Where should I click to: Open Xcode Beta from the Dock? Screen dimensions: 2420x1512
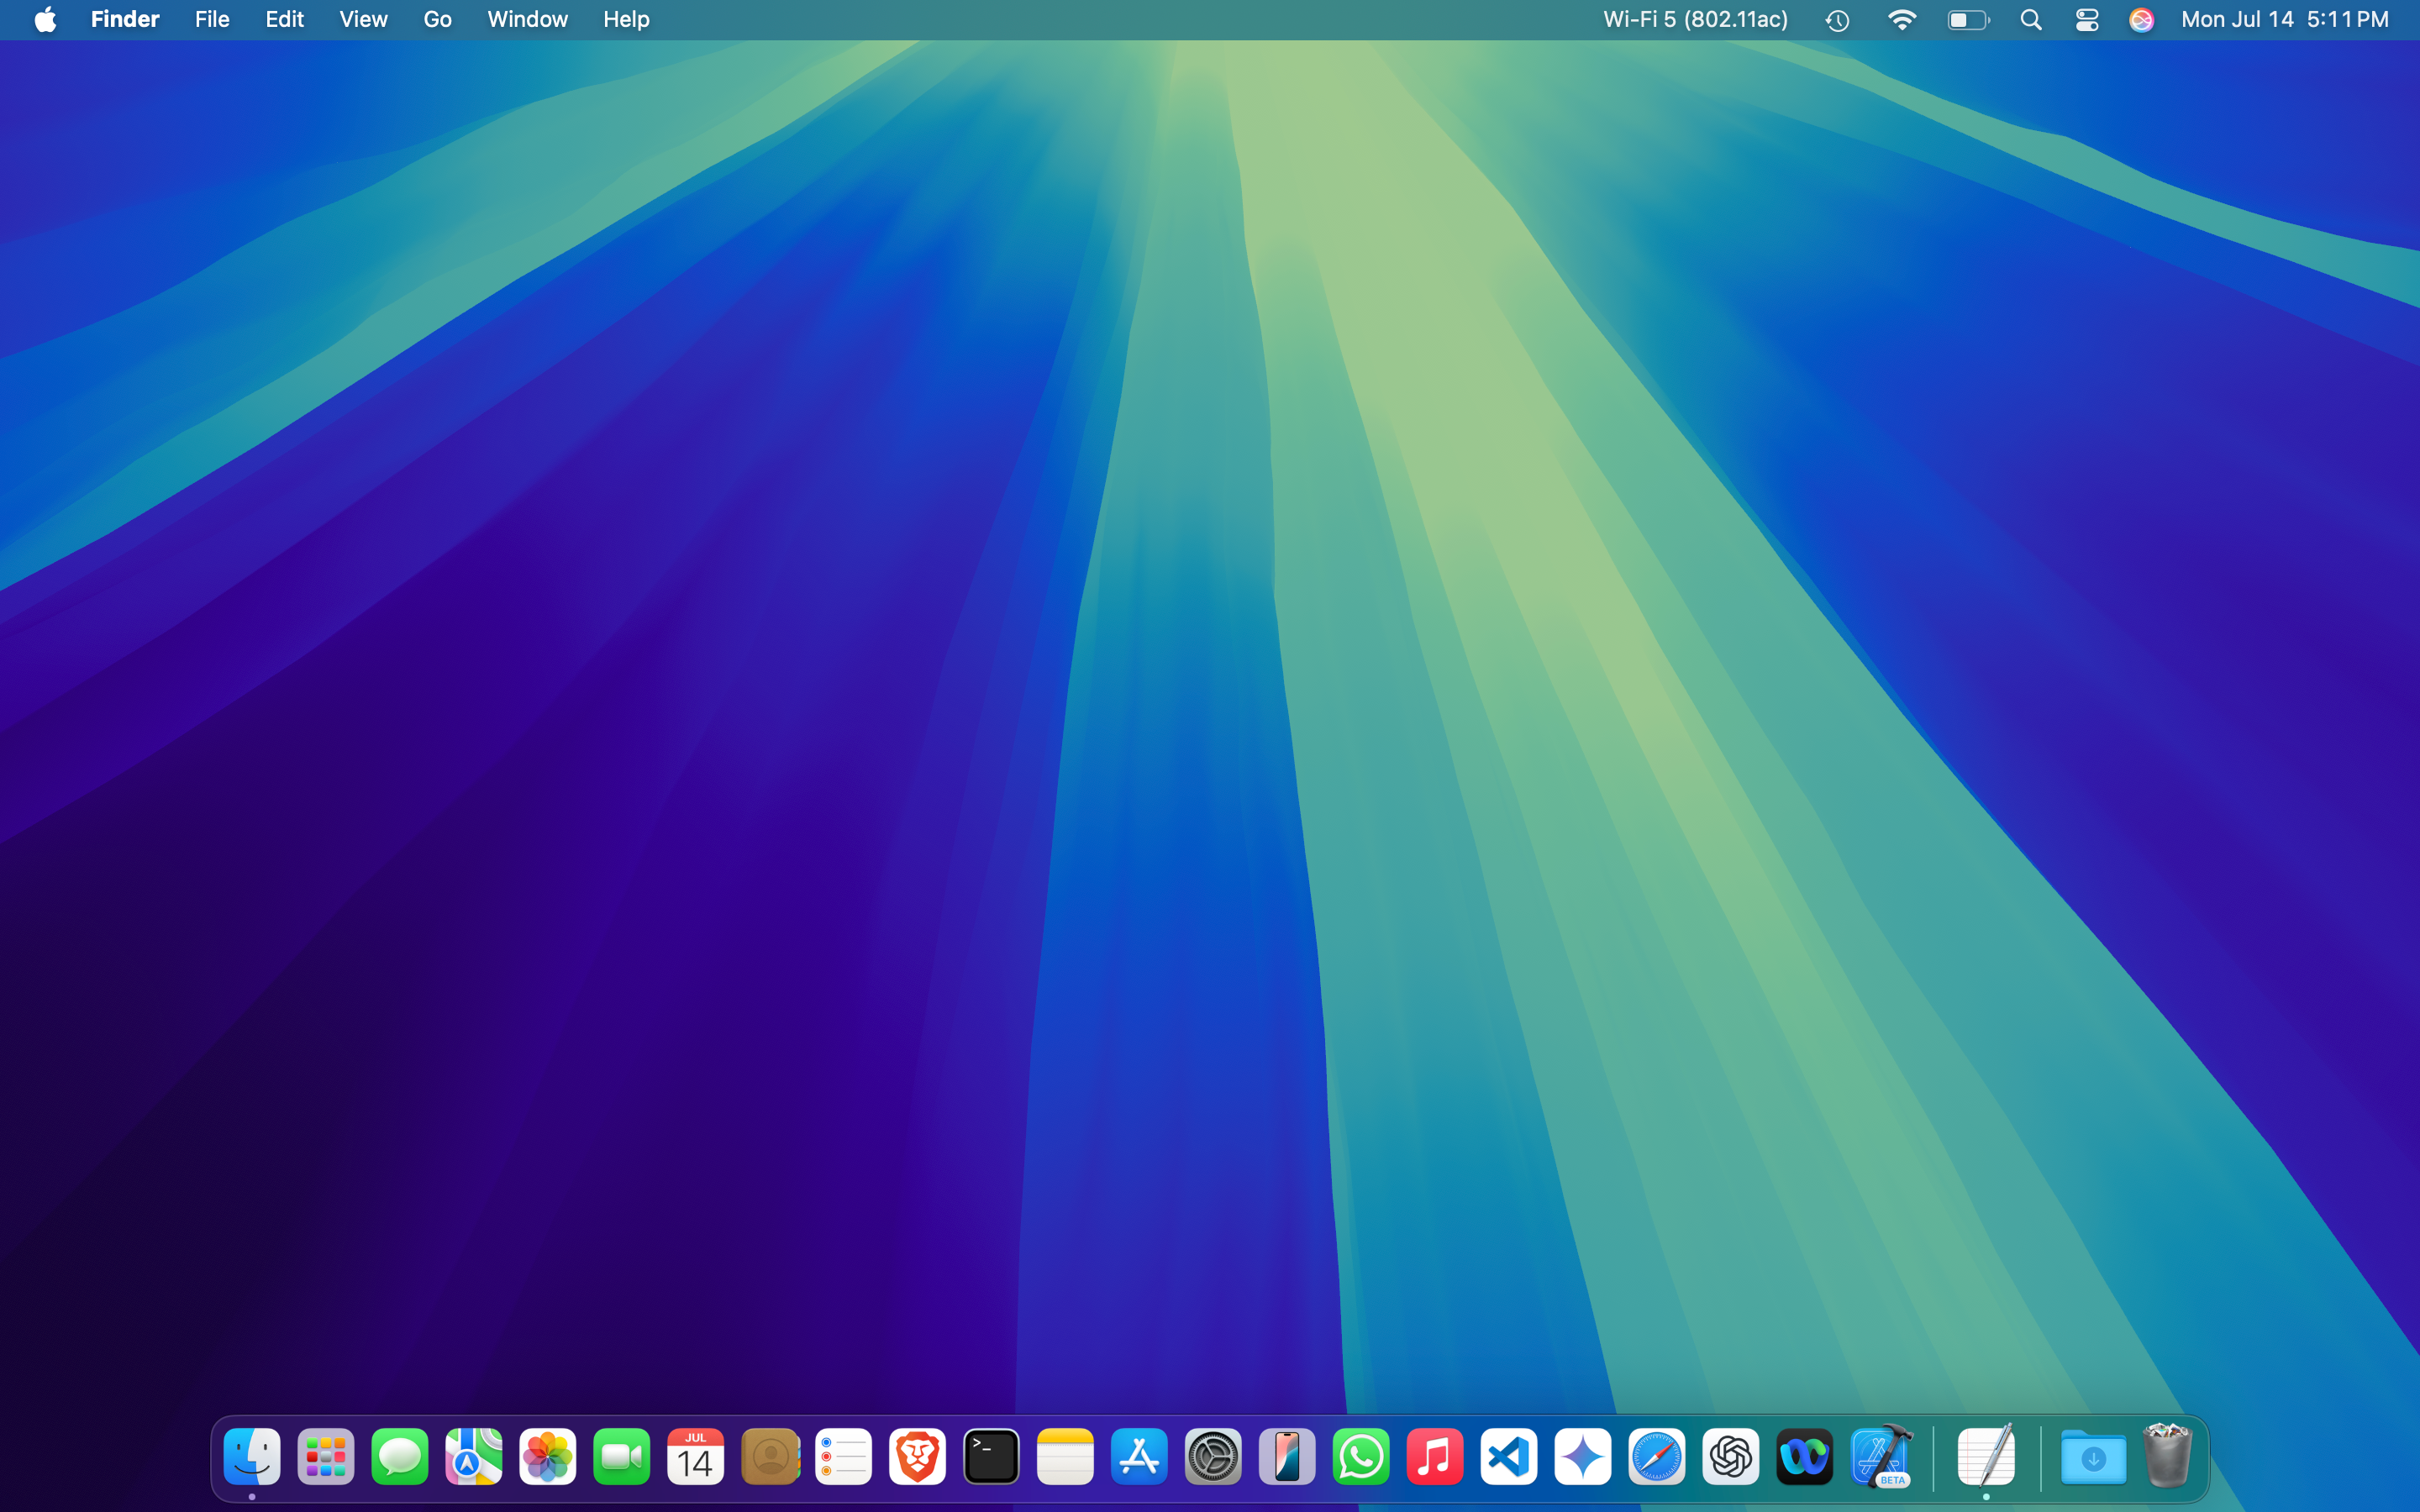[1880, 1457]
